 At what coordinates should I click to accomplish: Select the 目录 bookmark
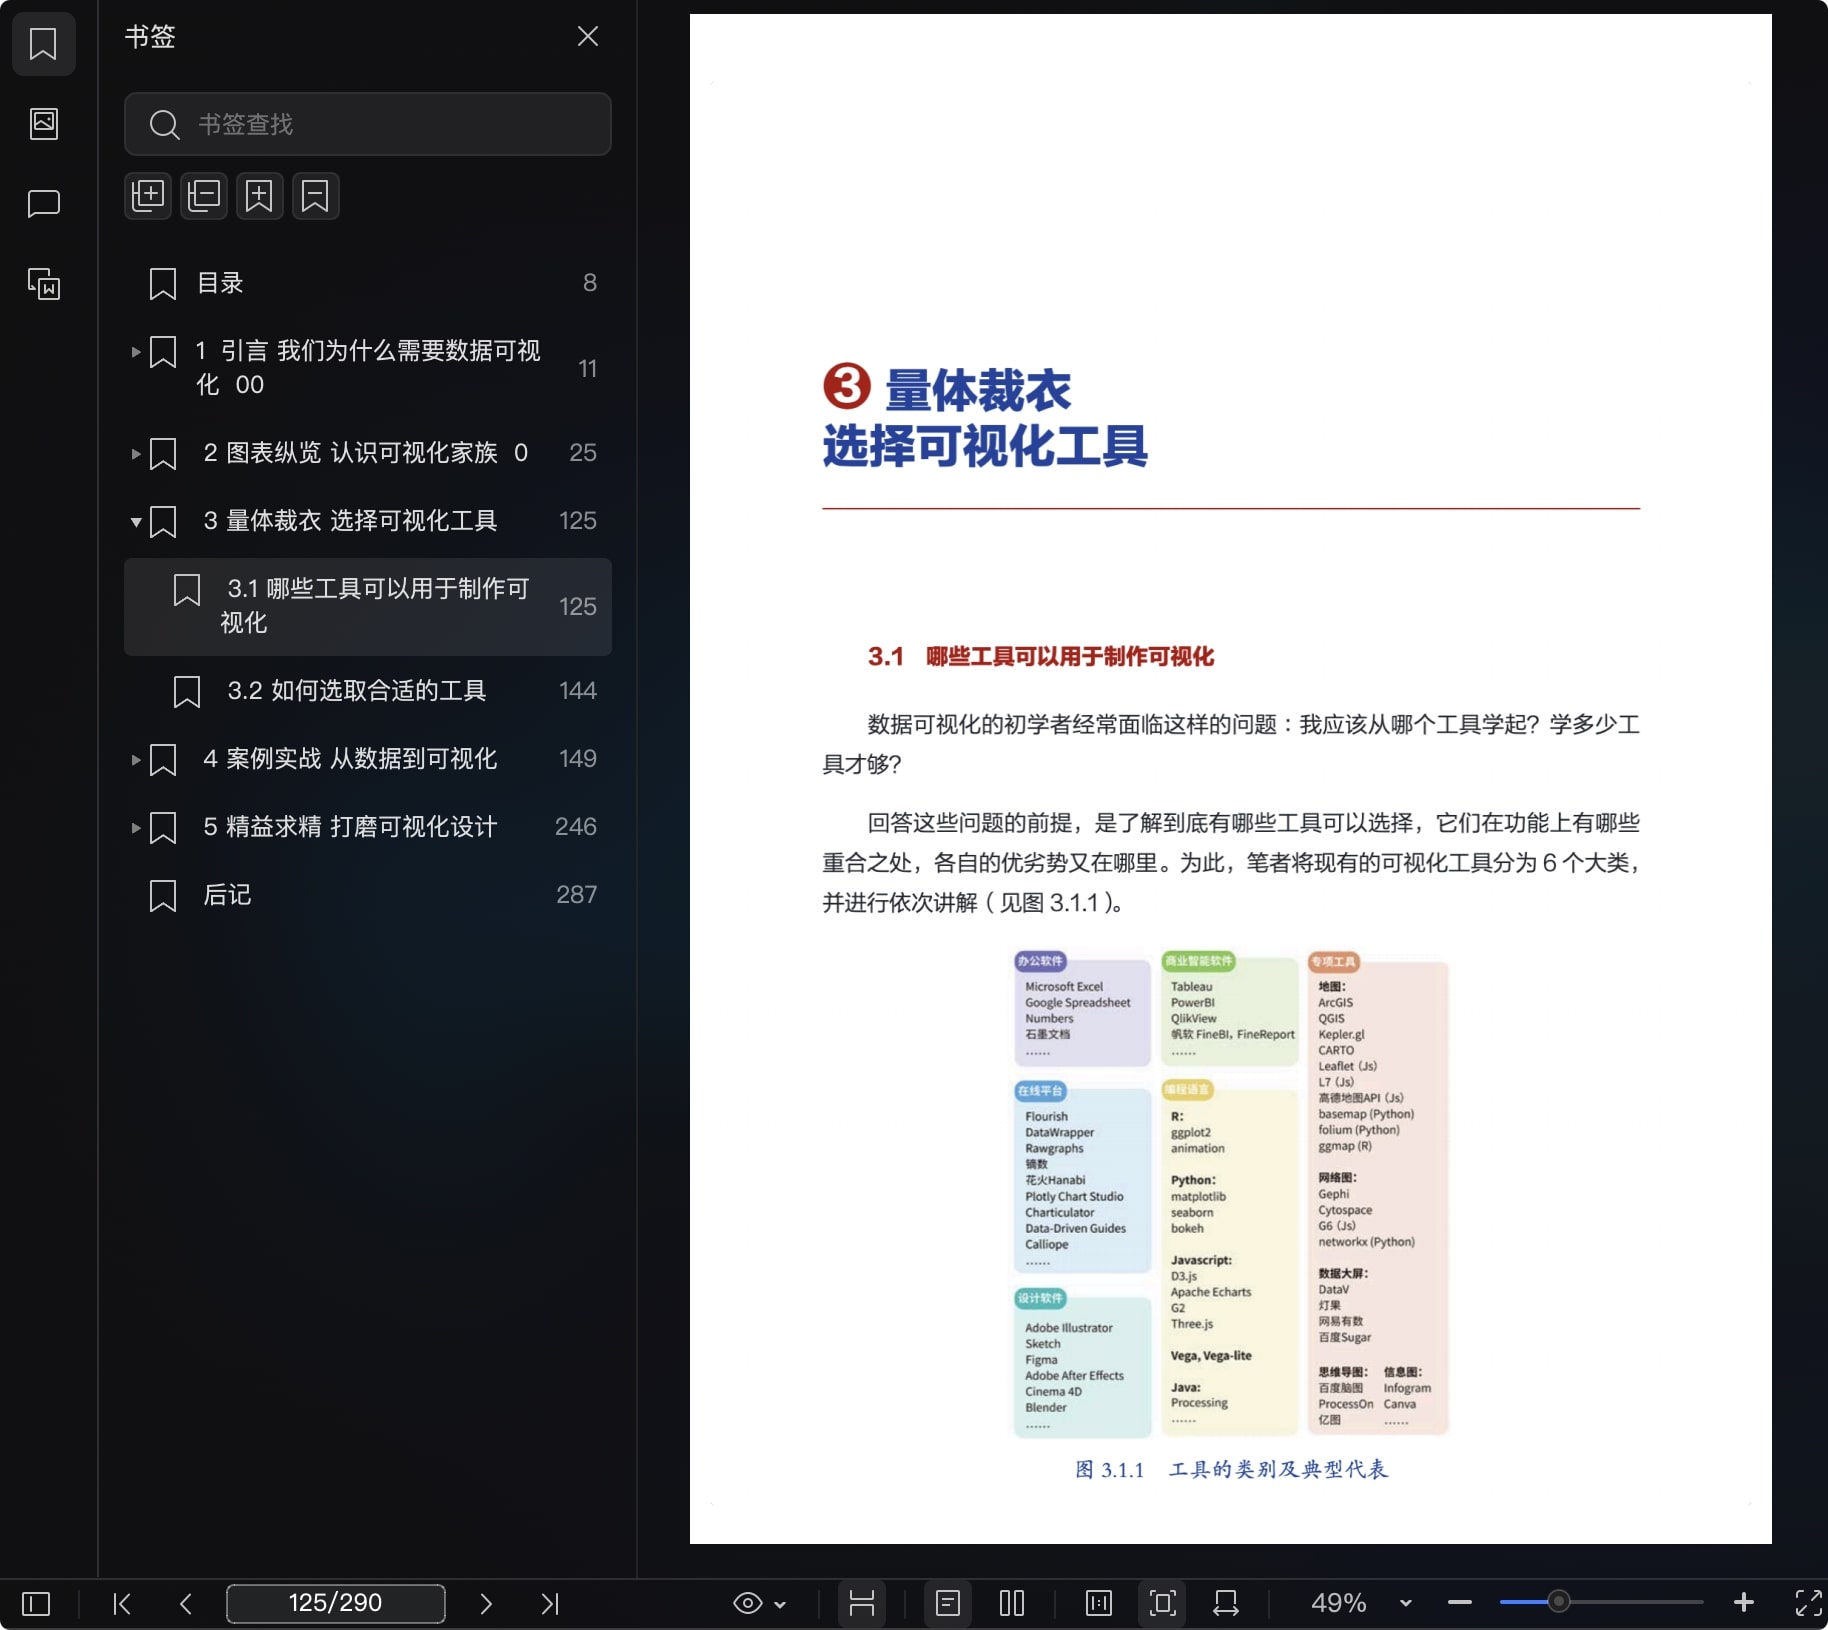click(367, 283)
